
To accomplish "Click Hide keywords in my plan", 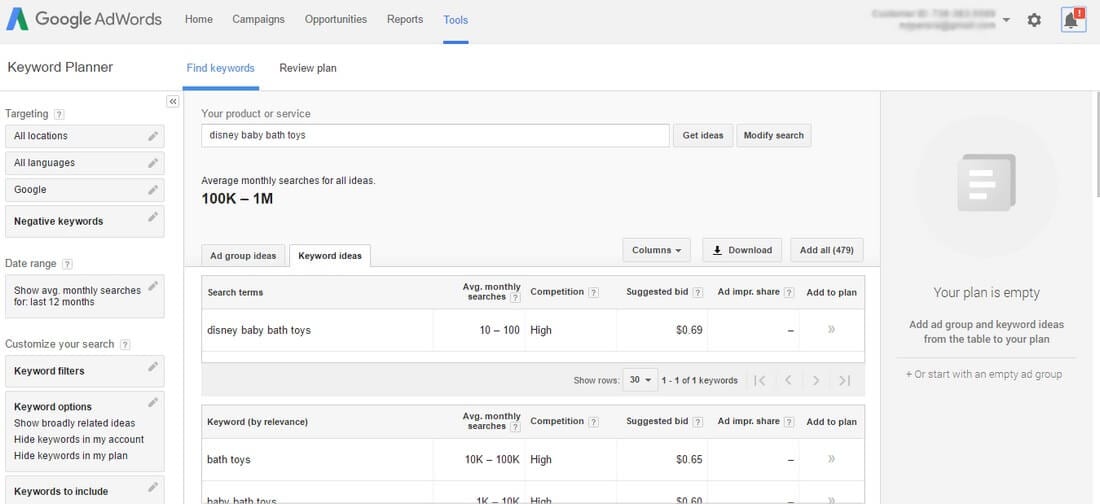I will pos(71,456).
